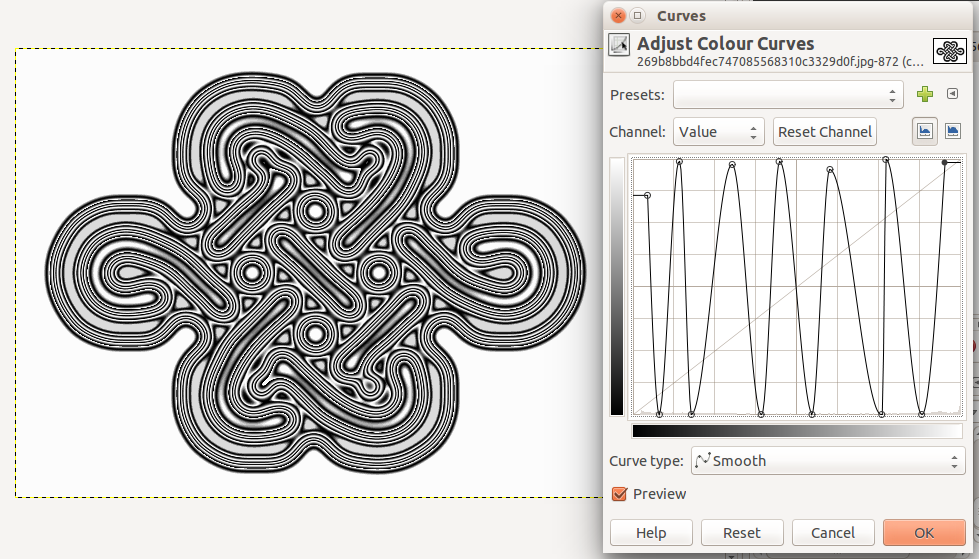Image resolution: width=979 pixels, height=559 pixels.
Task: Click the knot image thumbnail in dialog
Action: click(x=950, y=51)
